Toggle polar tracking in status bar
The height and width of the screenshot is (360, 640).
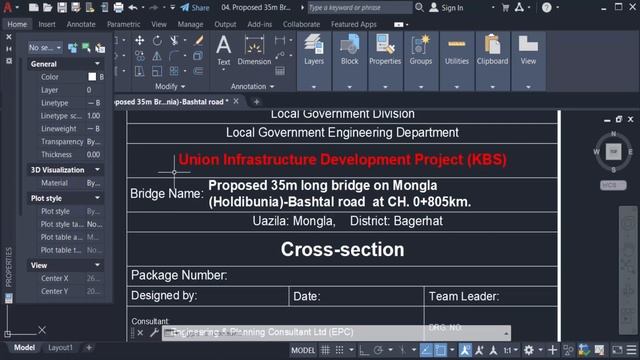(x=378, y=350)
